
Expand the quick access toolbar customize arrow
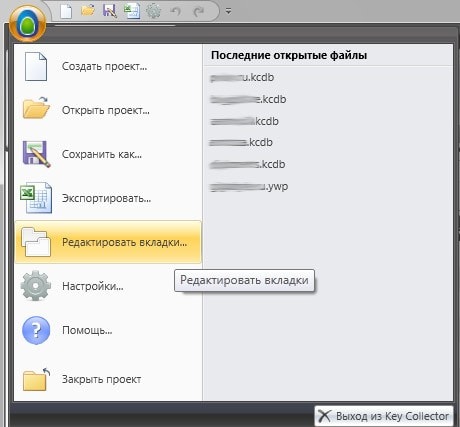pyautogui.click(x=228, y=11)
